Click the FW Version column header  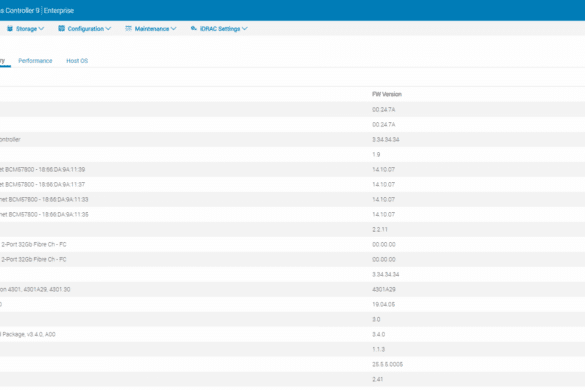tap(387, 94)
